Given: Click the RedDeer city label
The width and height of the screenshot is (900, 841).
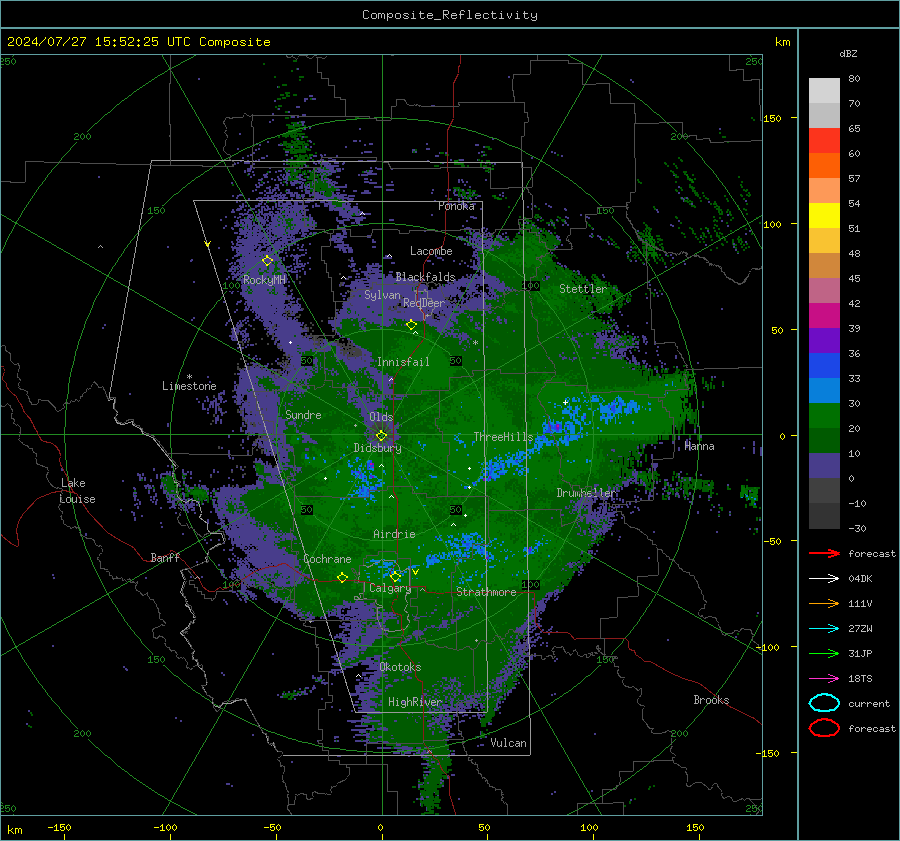Looking at the screenshot, I should [x=424, y=303].
